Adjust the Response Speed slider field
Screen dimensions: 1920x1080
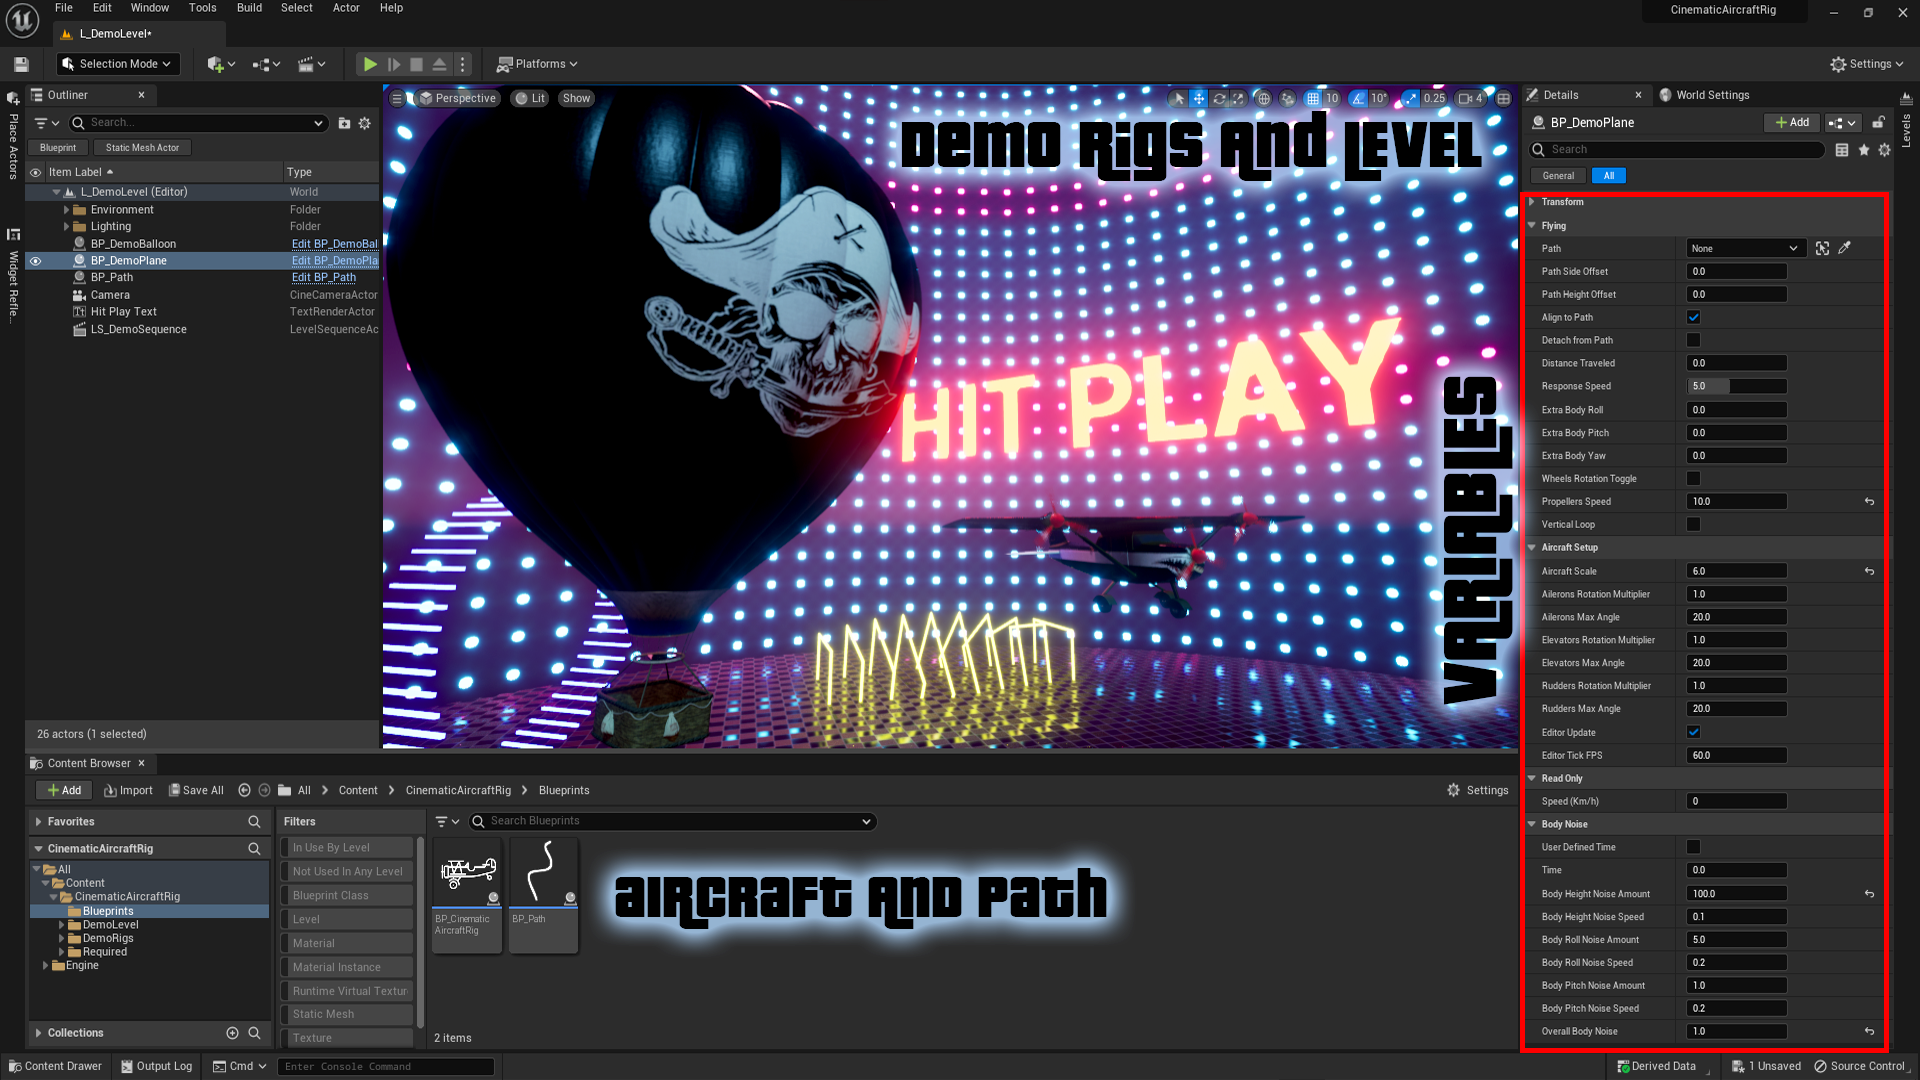click(1736, 386)
